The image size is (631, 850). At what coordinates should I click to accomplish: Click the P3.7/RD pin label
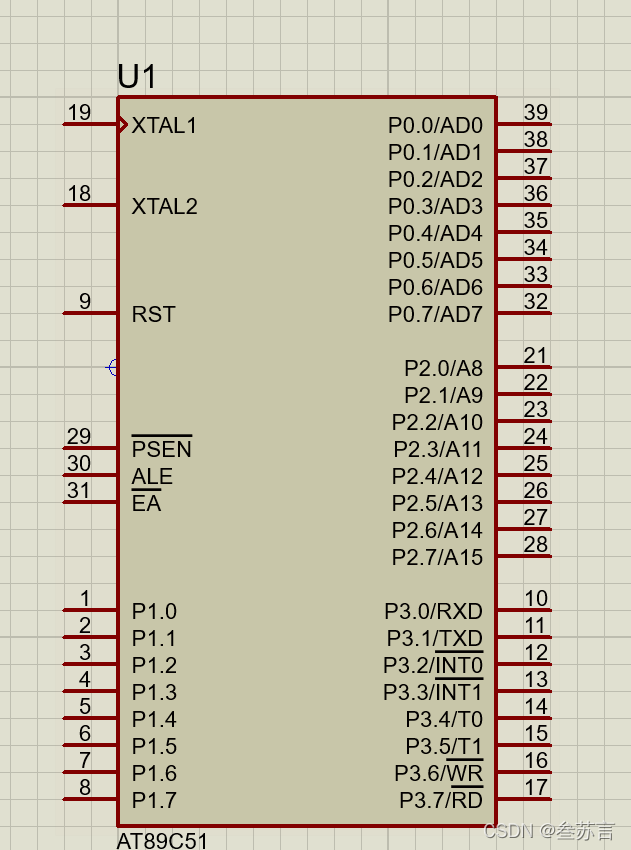point(441,799)
